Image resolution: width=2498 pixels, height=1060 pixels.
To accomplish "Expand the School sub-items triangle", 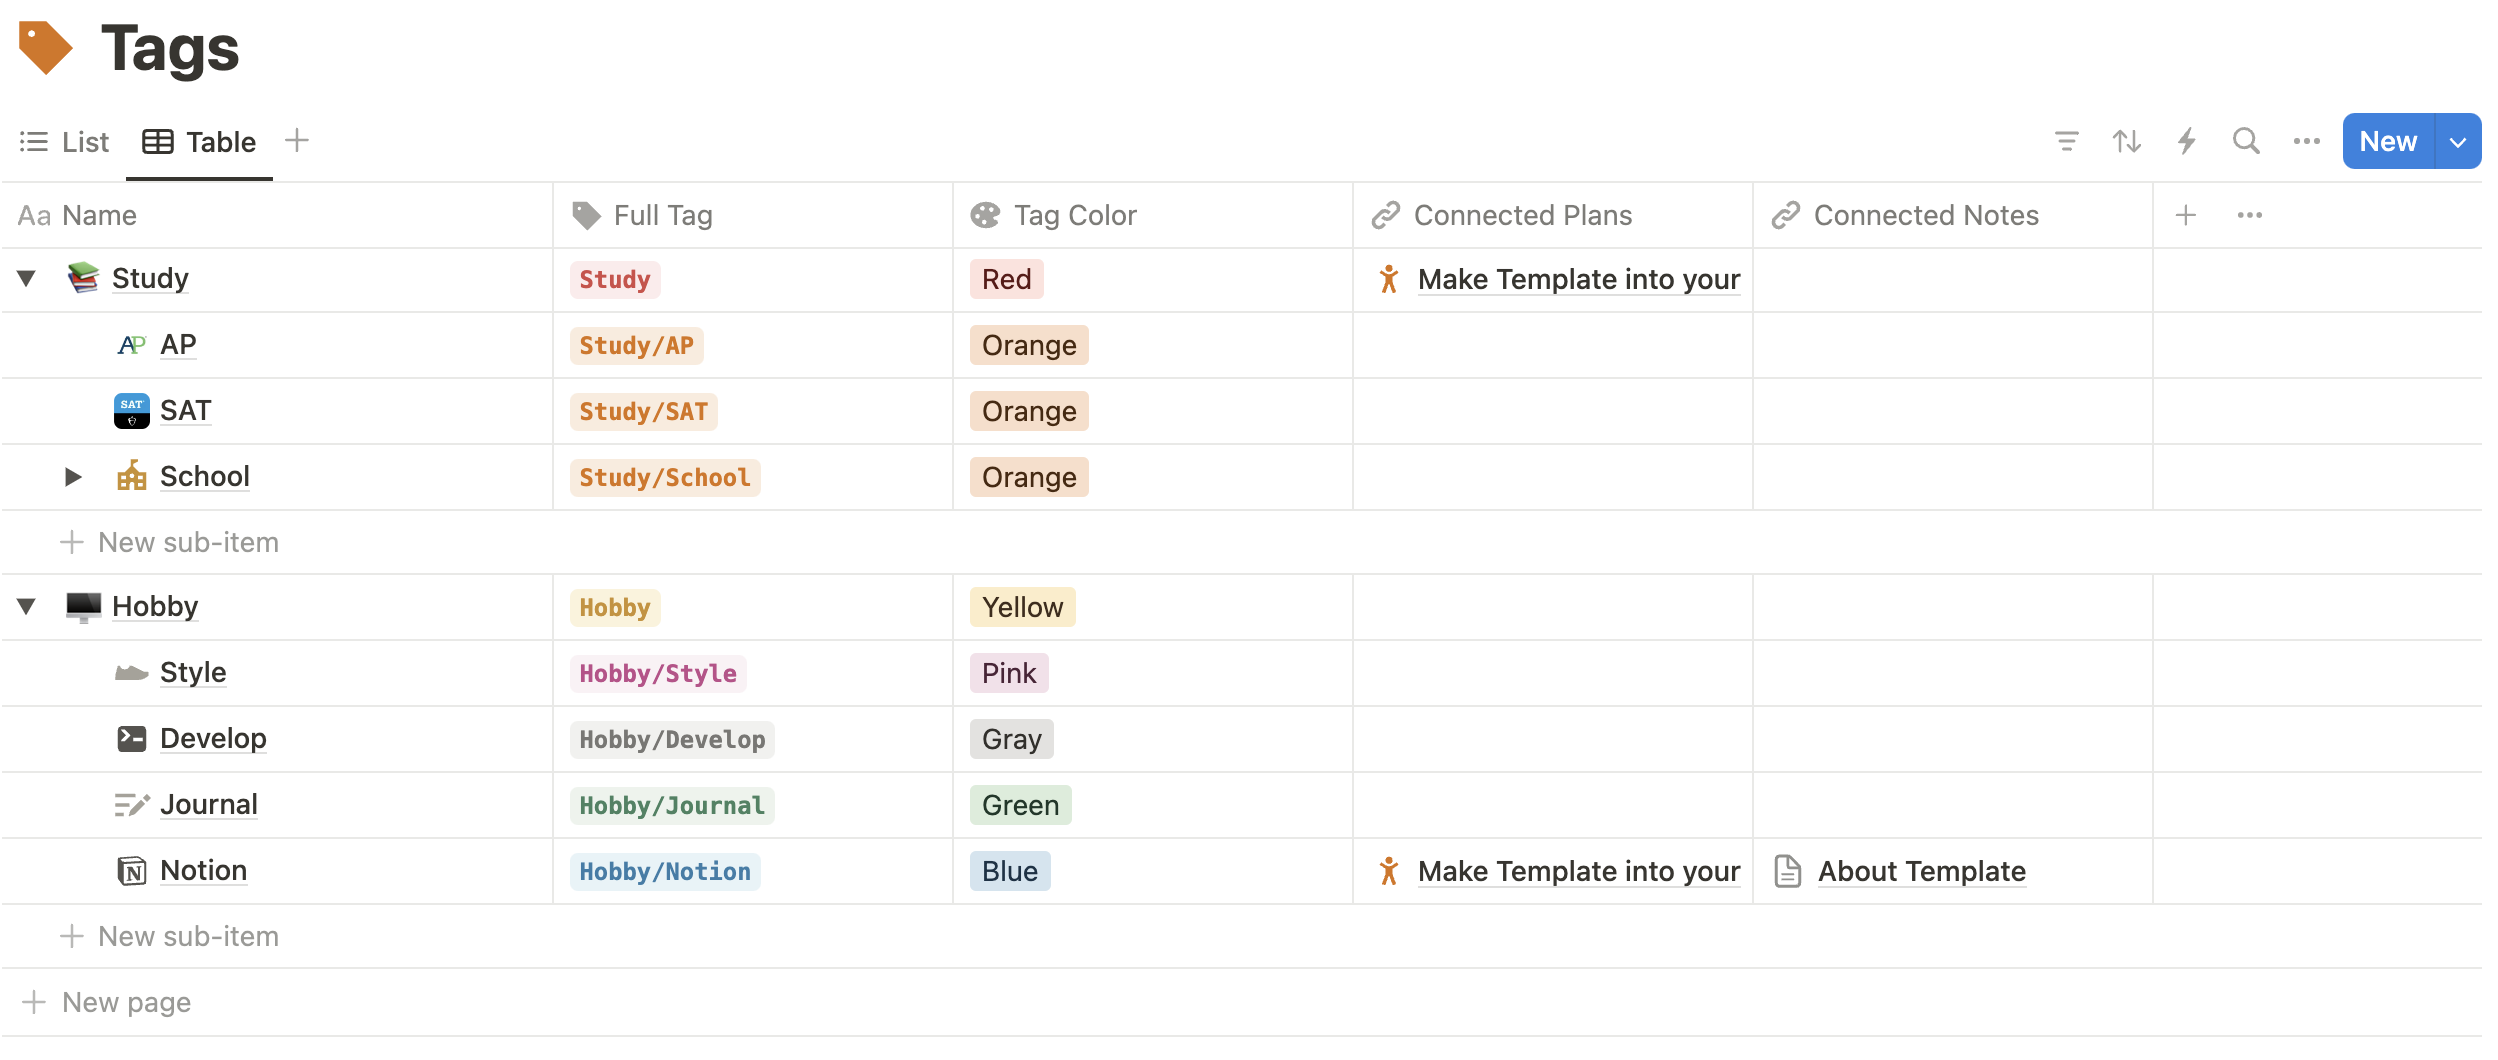I will [x=72, y=477].
